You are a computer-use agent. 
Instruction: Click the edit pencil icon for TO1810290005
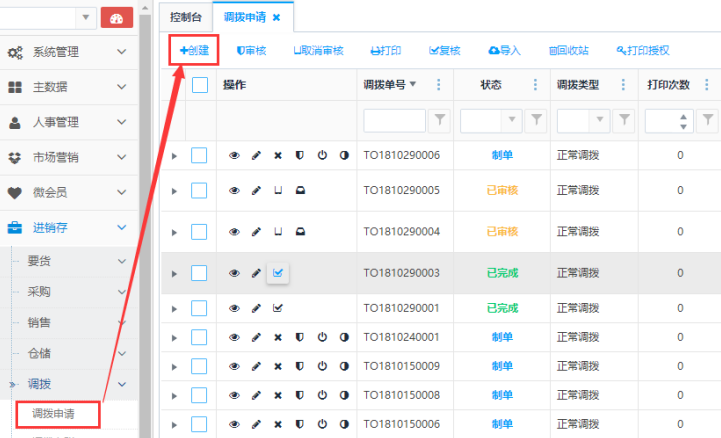[256, 190]
